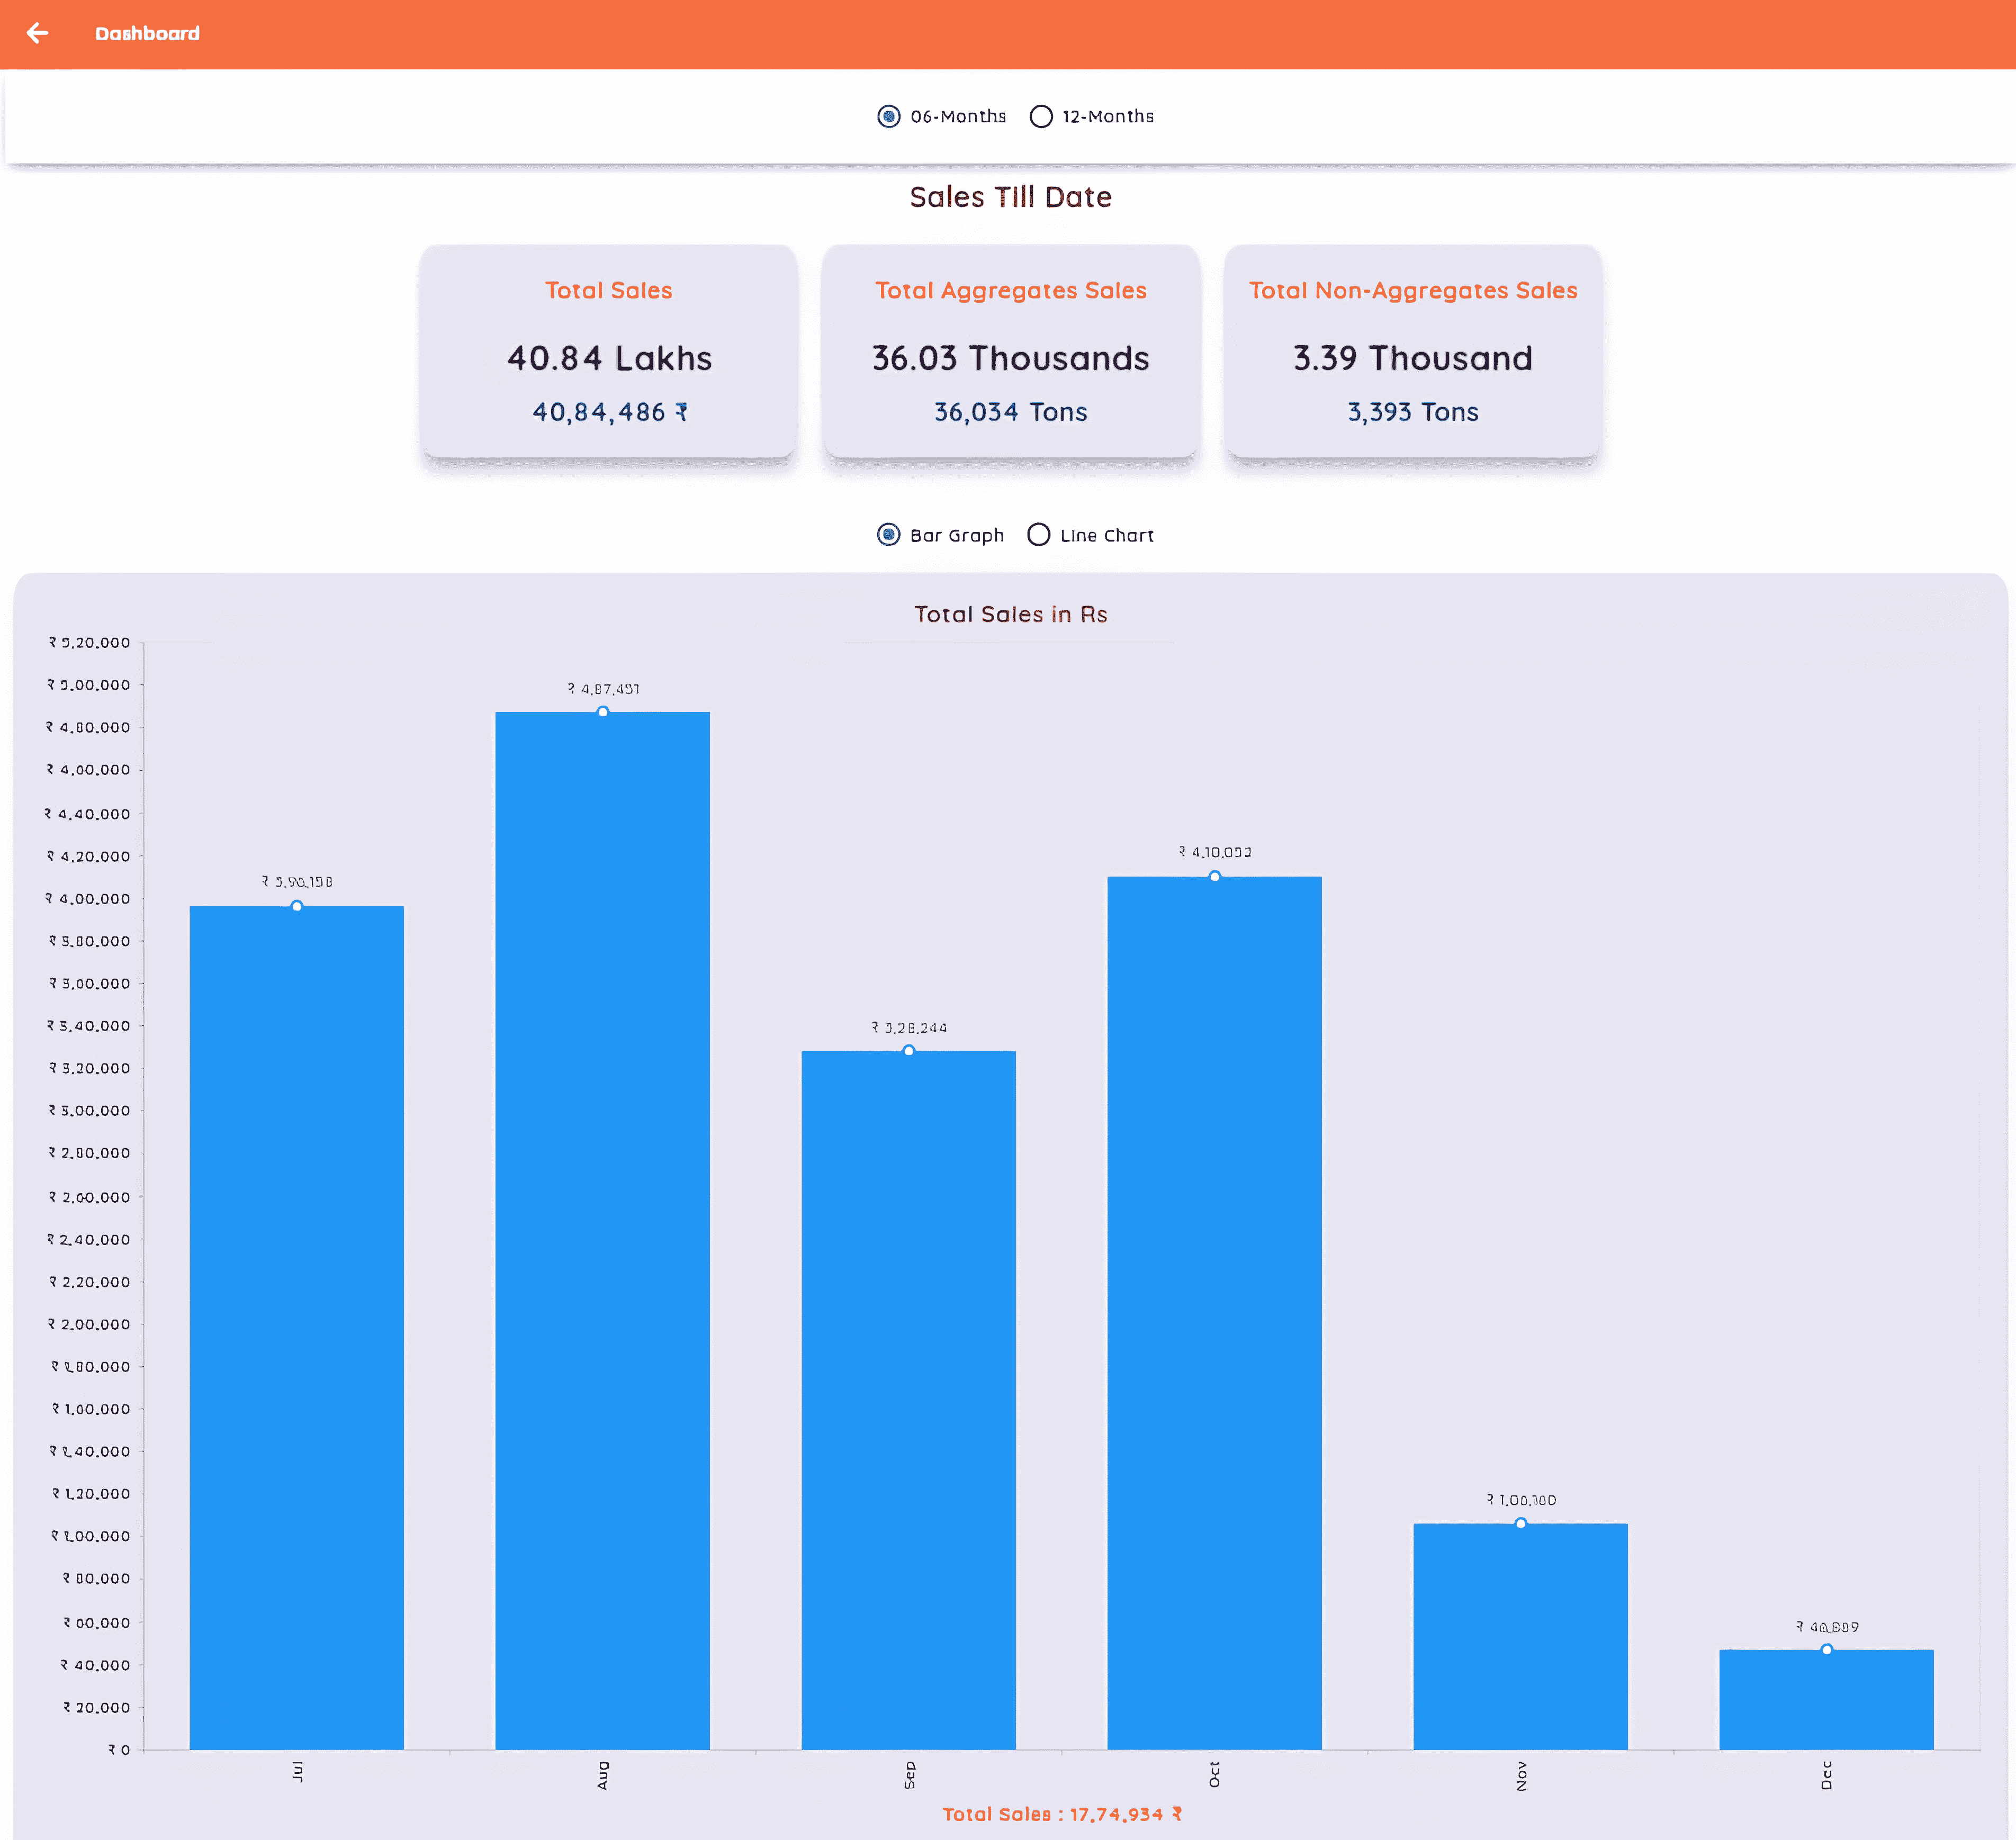The width and height of the screenshot is (2016, 1840).
Task: Click the Sales Till Date heading
Action: tap(1010, 197)
